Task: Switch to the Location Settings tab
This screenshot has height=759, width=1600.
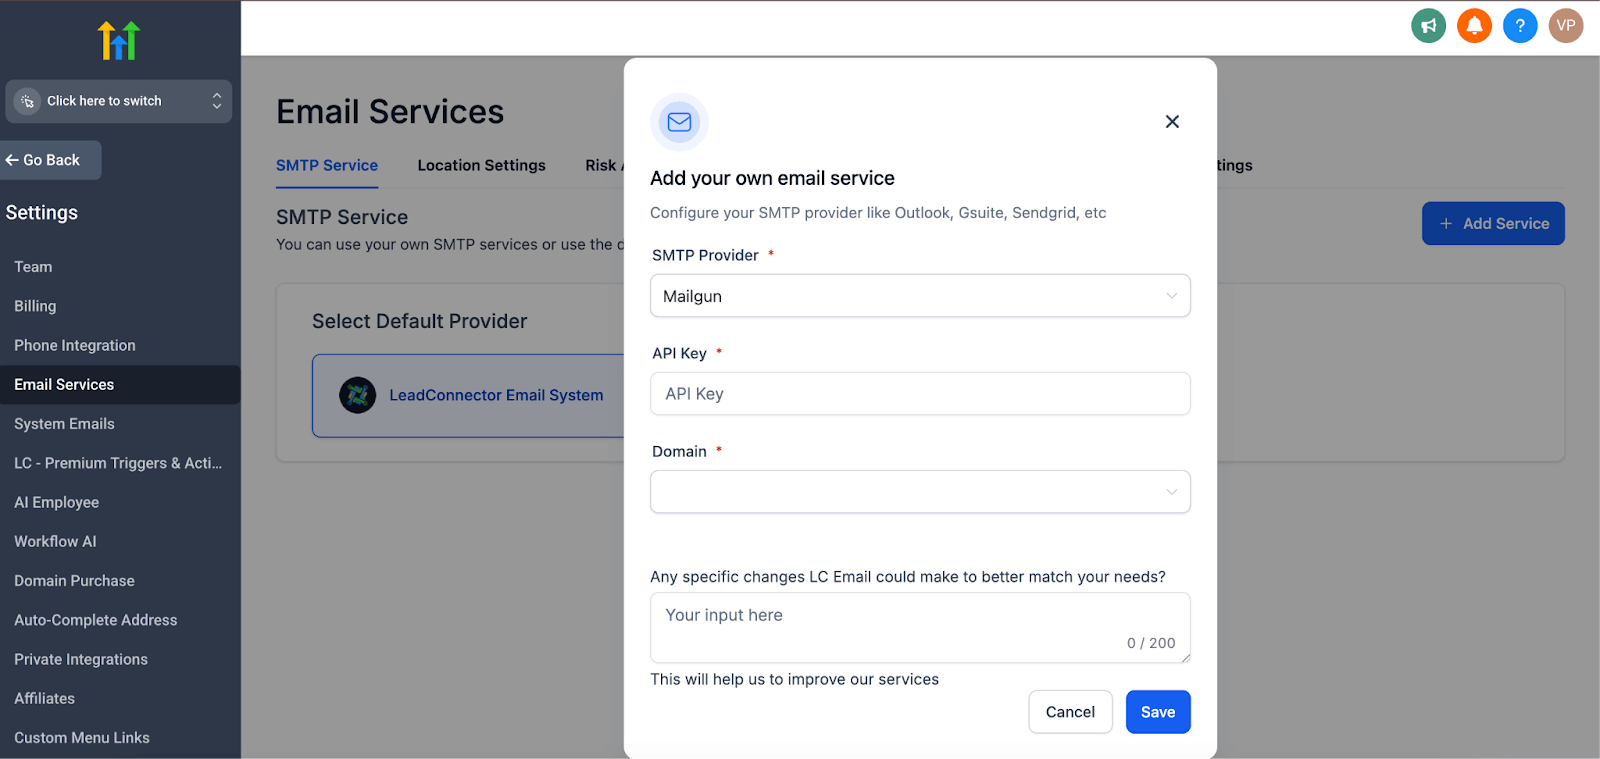Action: (x=482, y=165)
